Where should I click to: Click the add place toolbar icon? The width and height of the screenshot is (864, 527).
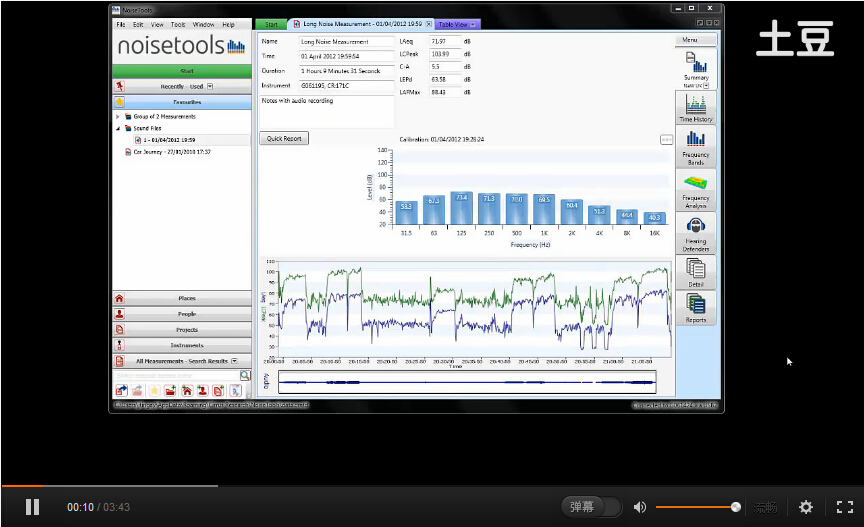187,391
